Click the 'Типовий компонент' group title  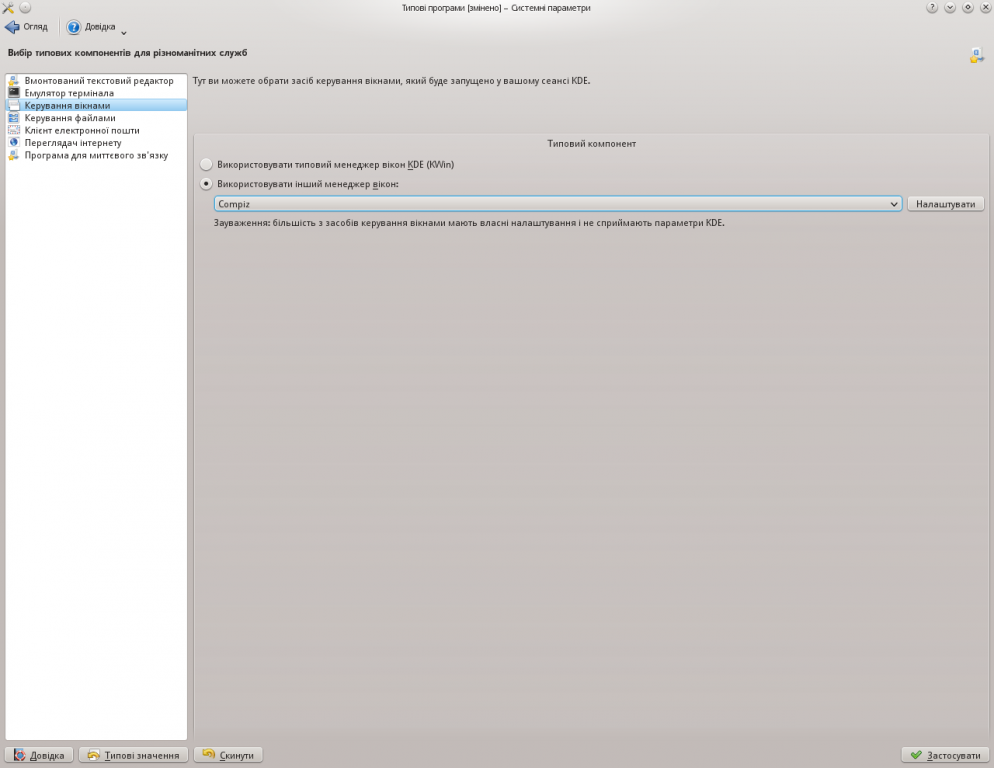point(591,143)
